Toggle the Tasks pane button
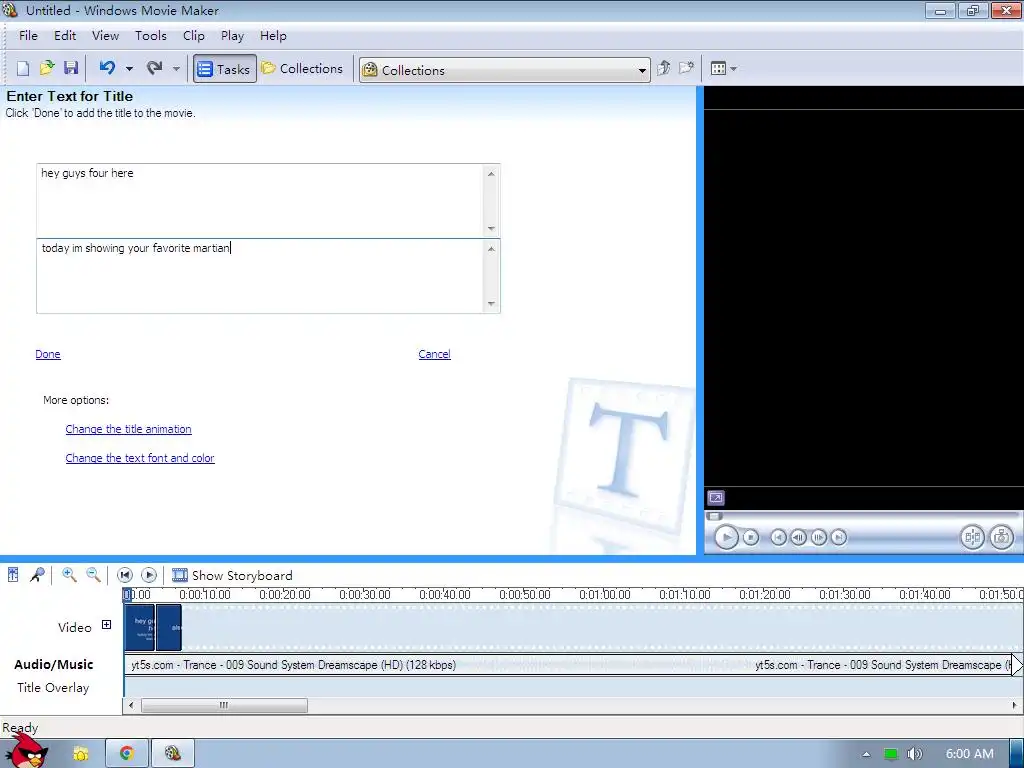 tap(224, 69)
